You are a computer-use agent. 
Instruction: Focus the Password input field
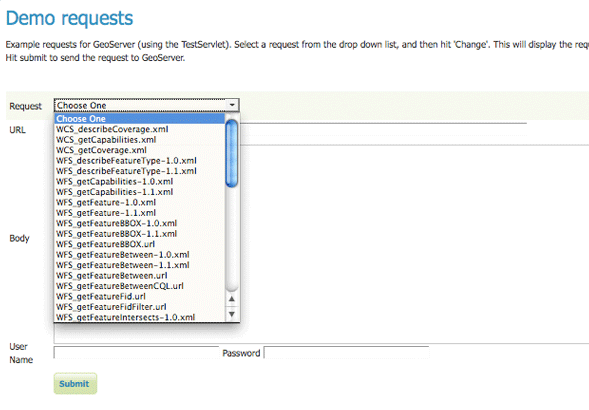pyautogui.click(x=346, y=353)
